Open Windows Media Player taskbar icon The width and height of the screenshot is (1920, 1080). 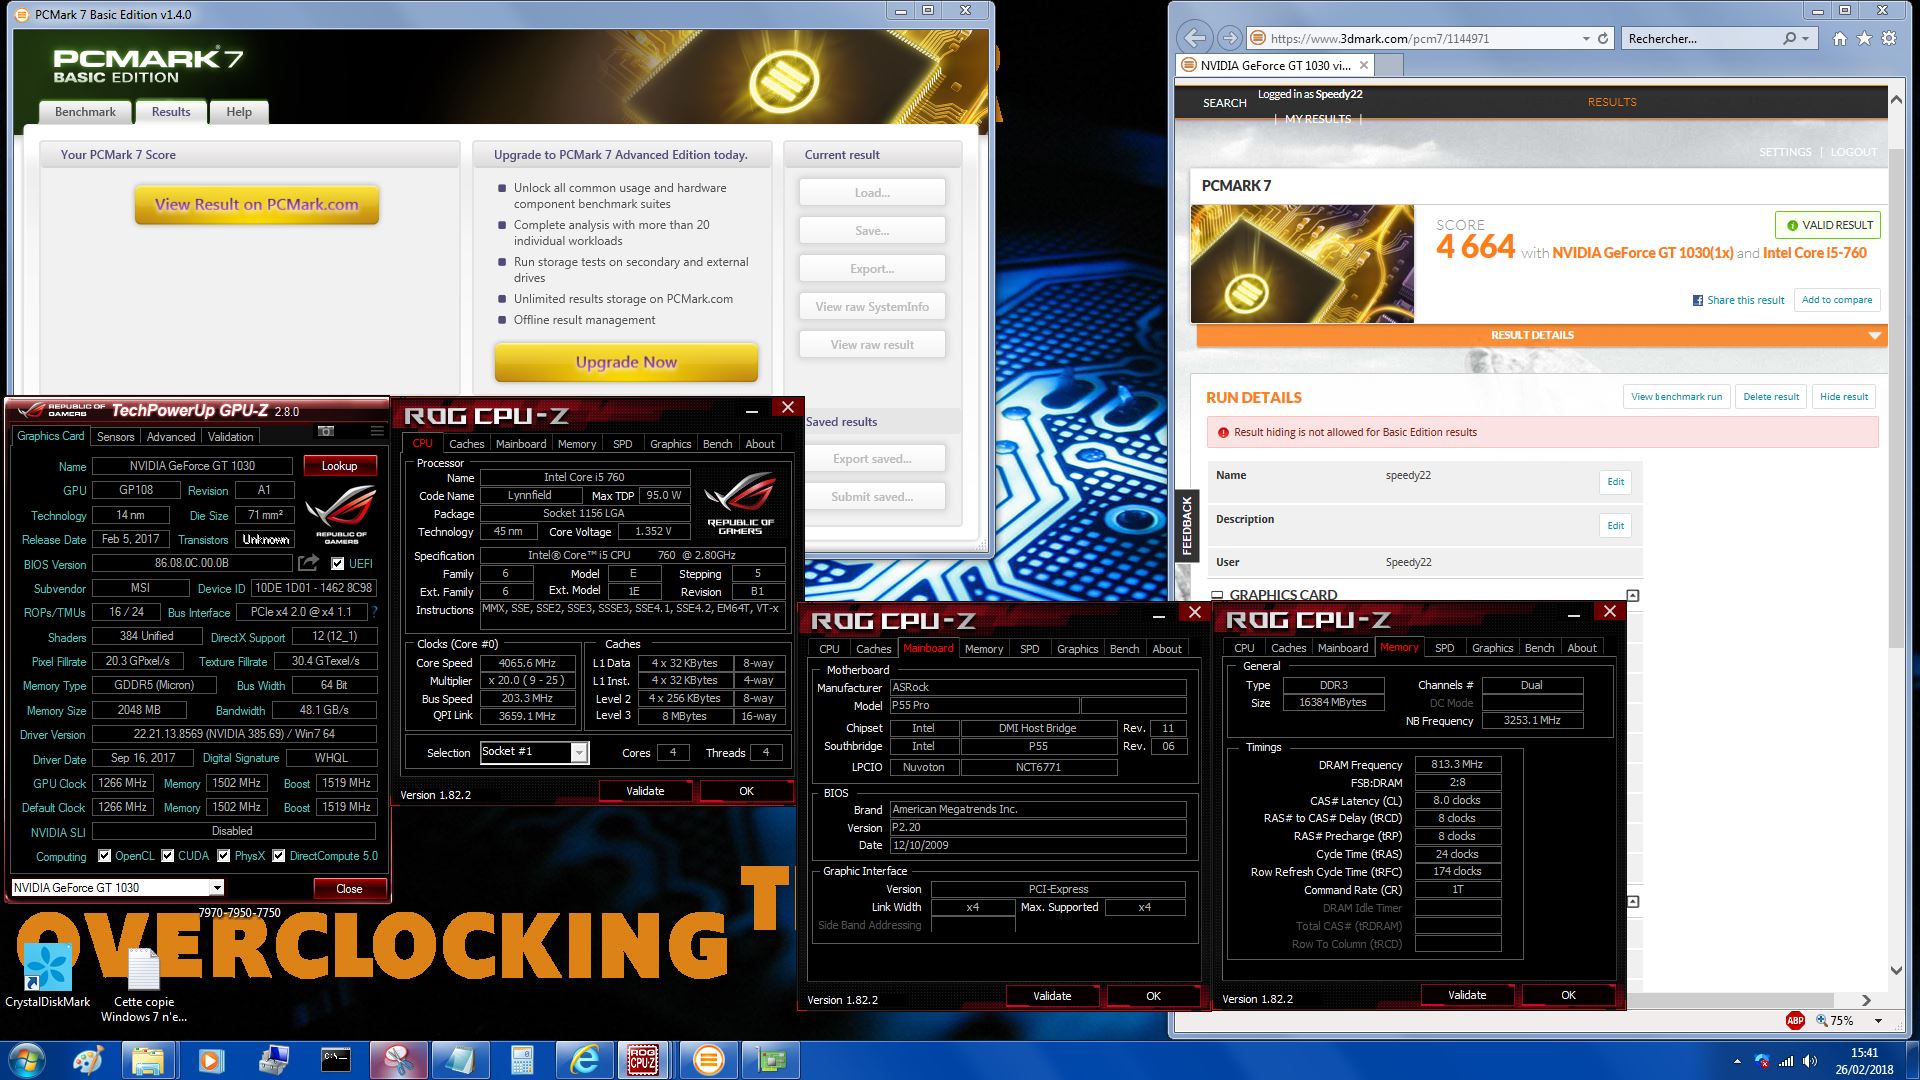pos(210,1060)
